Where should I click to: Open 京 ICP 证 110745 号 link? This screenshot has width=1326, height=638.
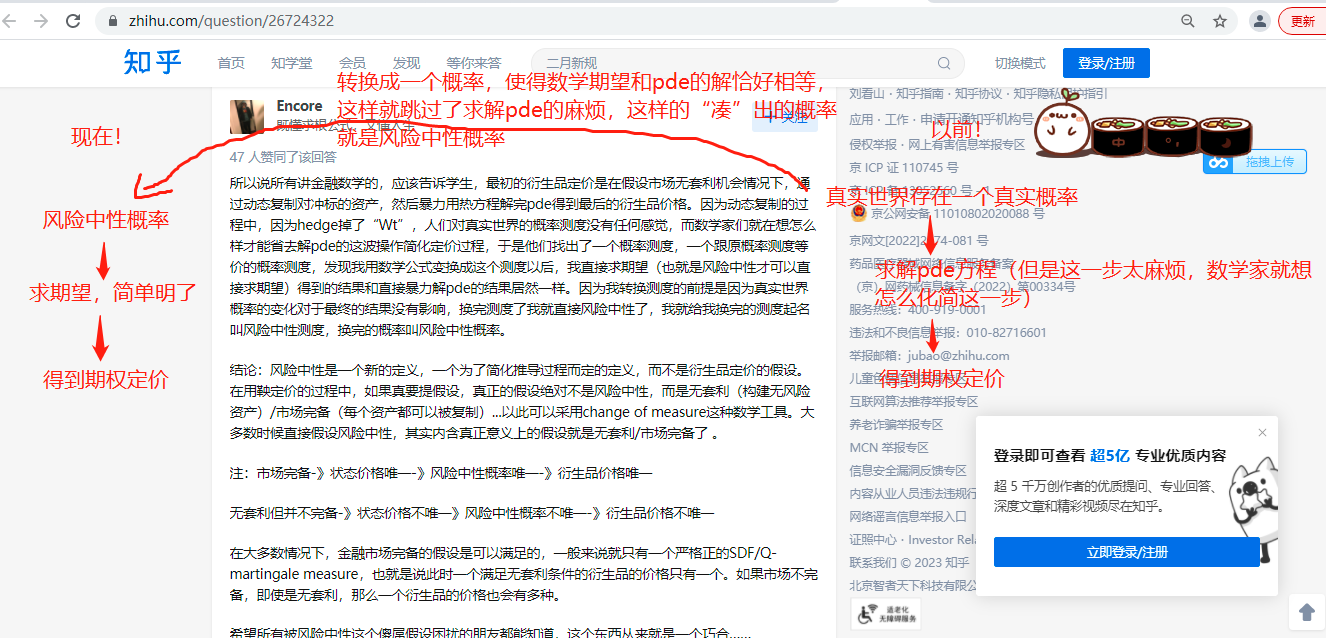point(903,167)
